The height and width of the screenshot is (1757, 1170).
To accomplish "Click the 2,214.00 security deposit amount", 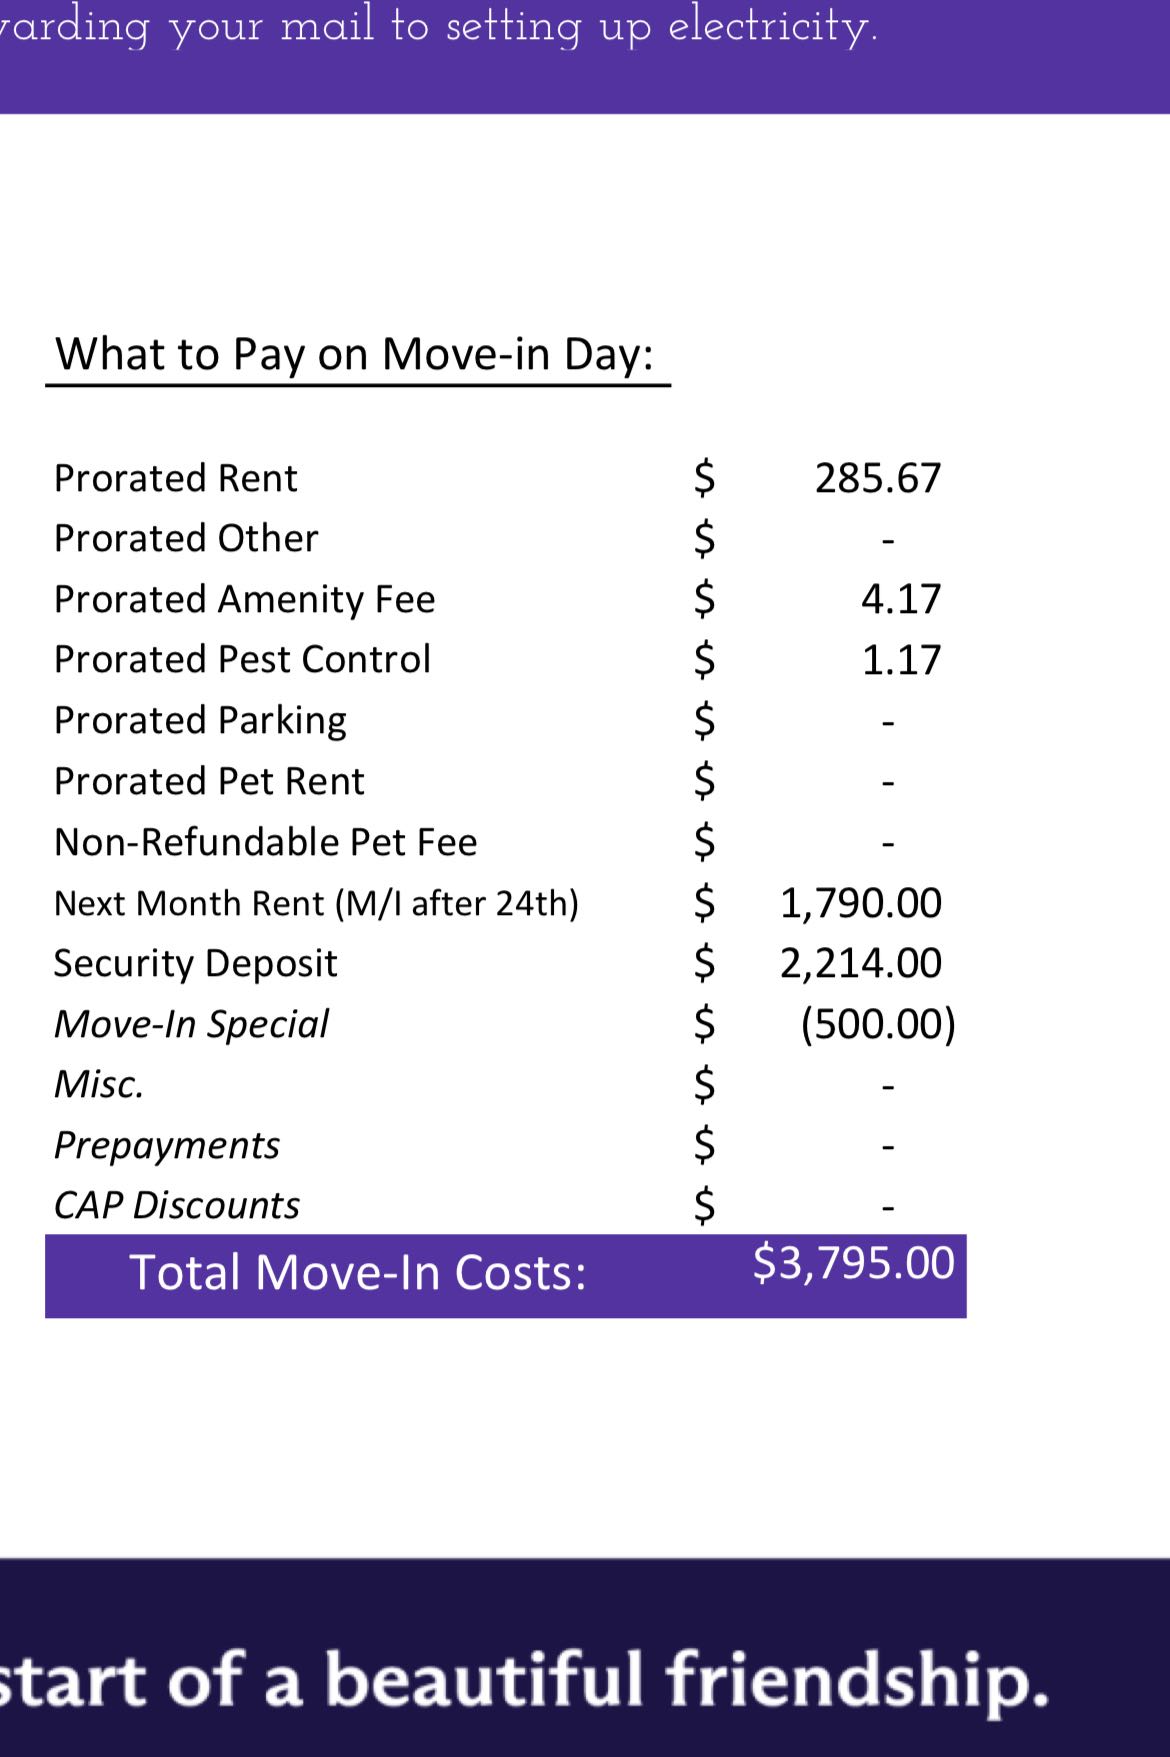I will 860,963.
